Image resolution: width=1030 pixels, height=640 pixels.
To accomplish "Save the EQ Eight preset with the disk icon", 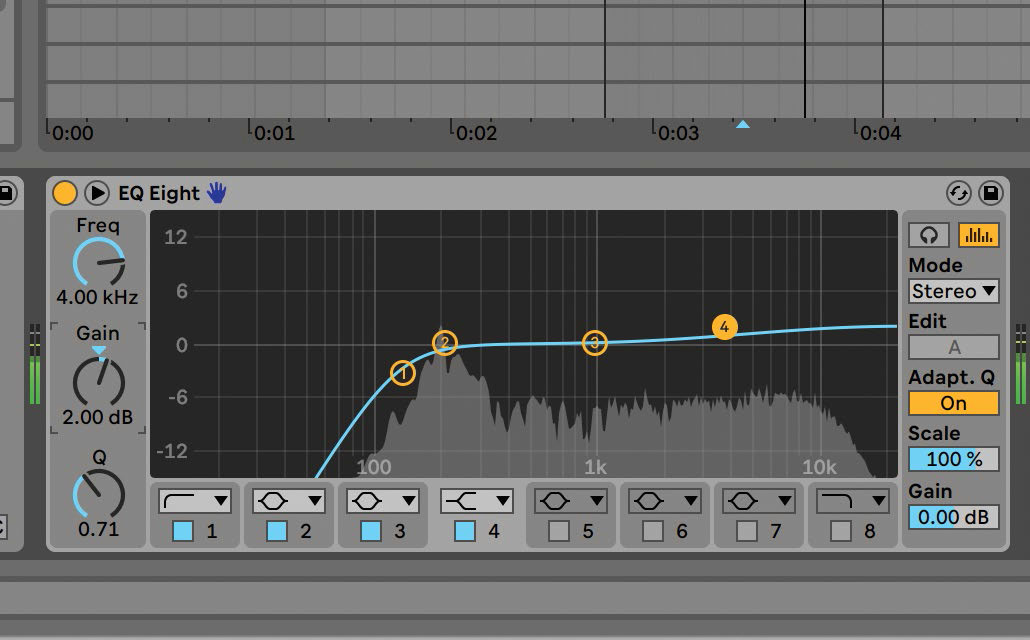I will coord(991,193).
